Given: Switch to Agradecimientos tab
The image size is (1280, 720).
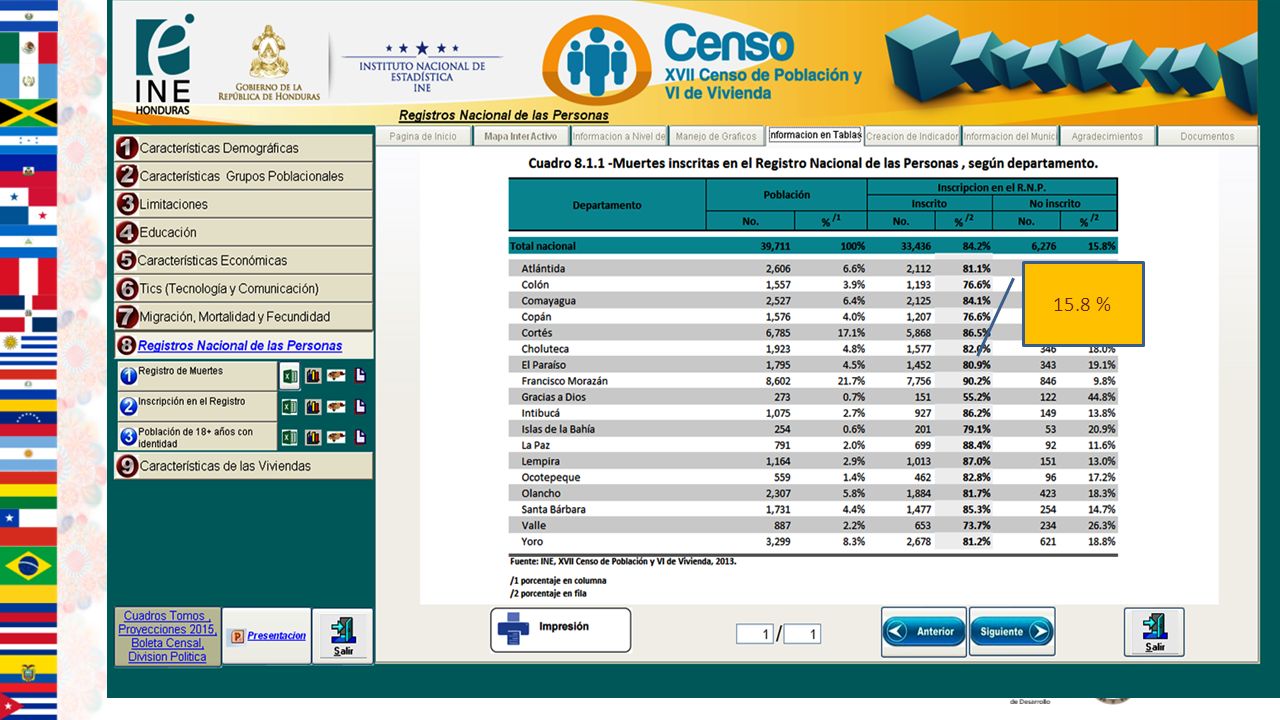Looking at the screenshot, I should (1106, 136).
